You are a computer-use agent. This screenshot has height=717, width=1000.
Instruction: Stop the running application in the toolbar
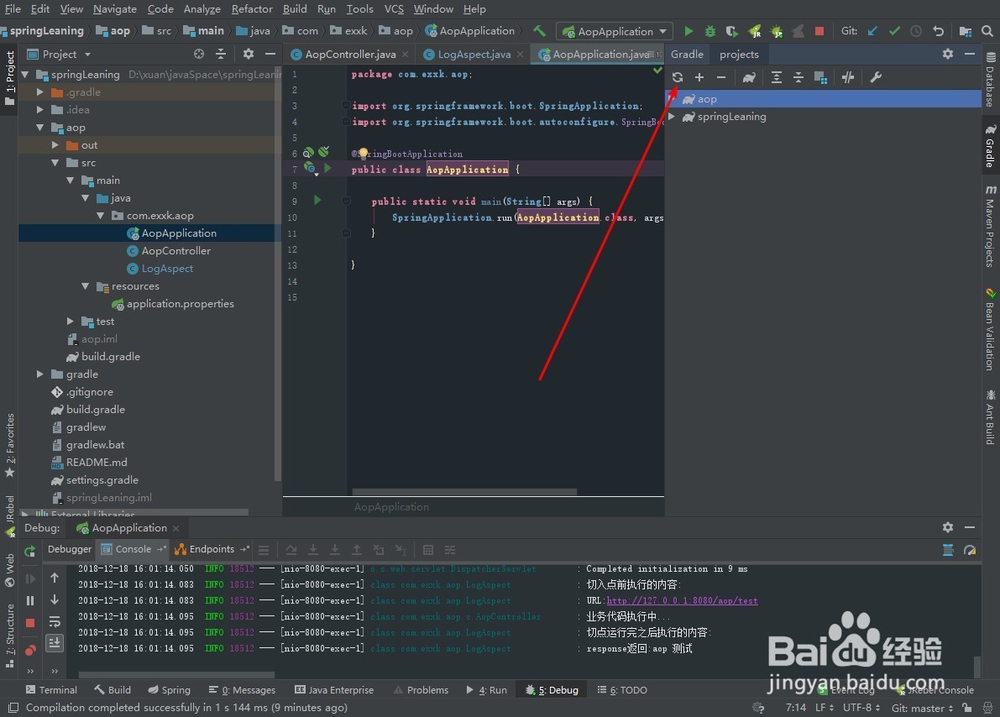coord(820,31)
